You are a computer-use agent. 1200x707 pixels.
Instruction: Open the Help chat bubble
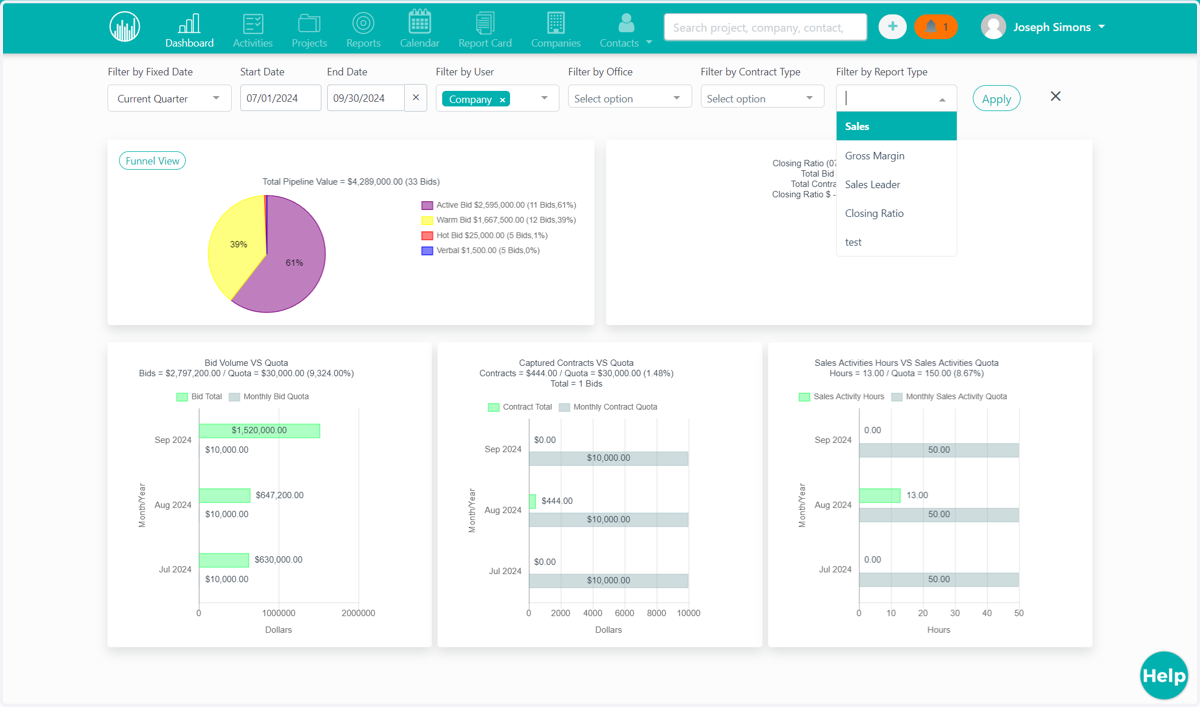(x=1164, y=676)
